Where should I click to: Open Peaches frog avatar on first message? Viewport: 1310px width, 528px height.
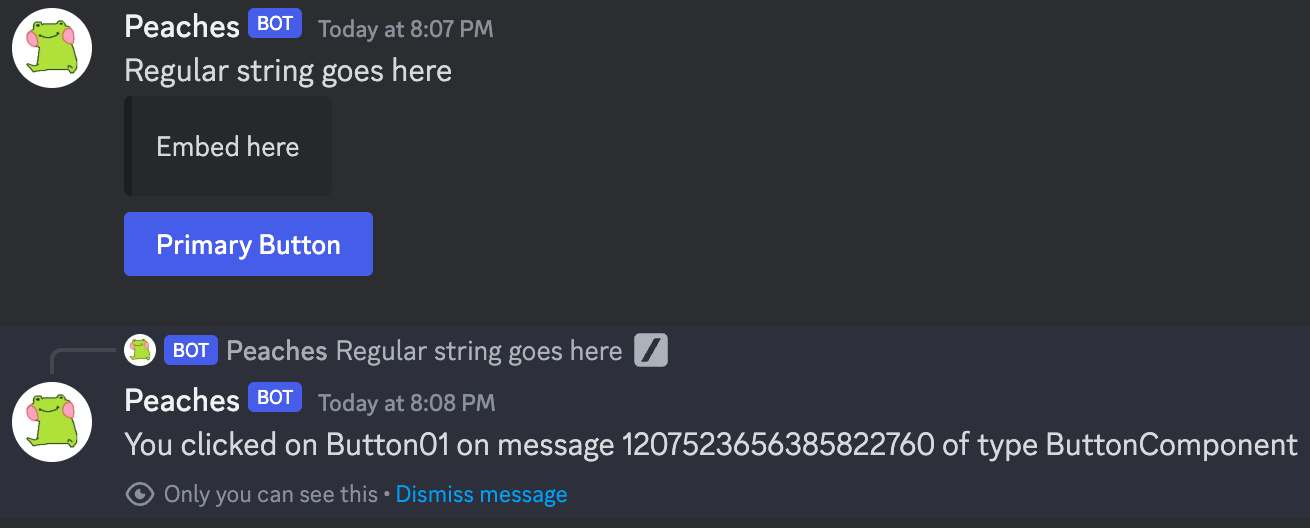(51, 47)
